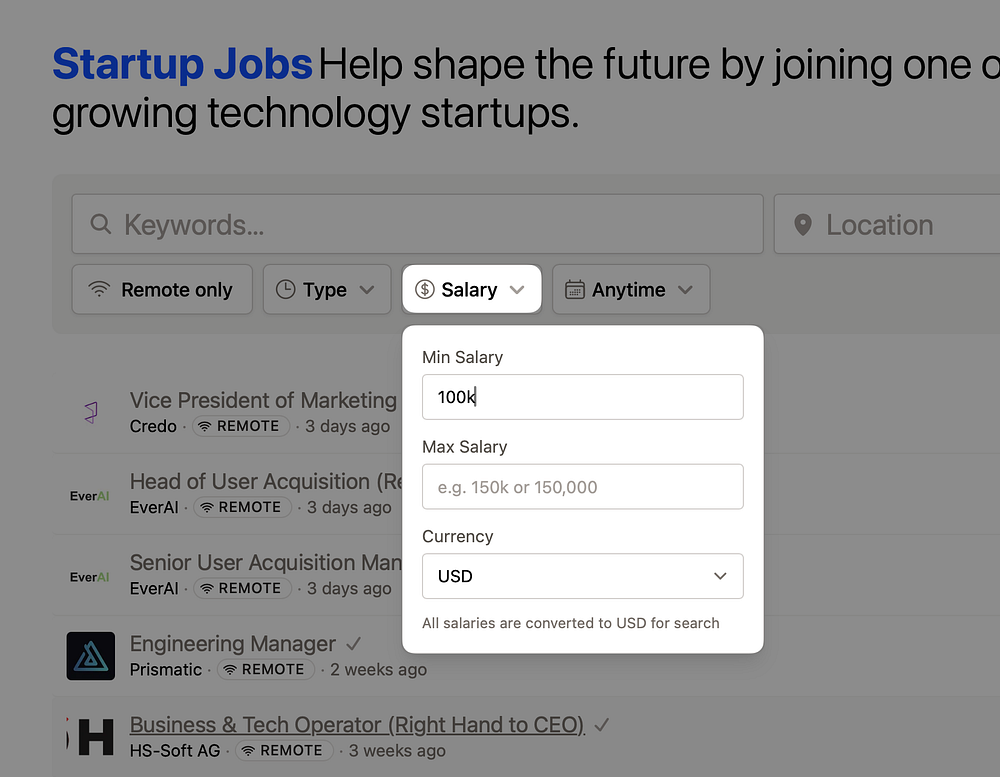Open the Anytime date dropdown

(630, 290)
